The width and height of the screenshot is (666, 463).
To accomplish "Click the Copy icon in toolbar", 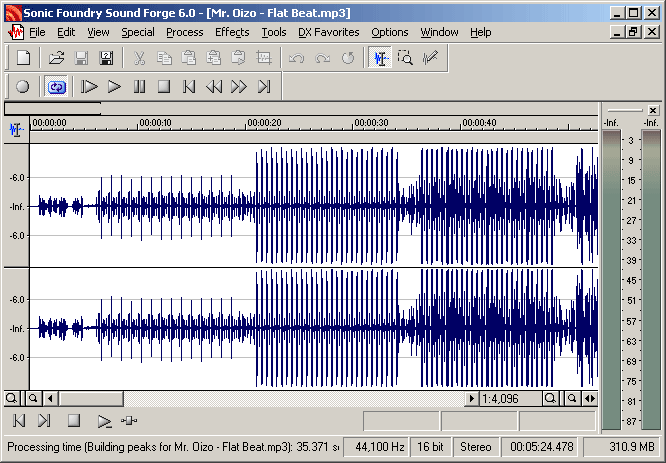I will [164, 58].
